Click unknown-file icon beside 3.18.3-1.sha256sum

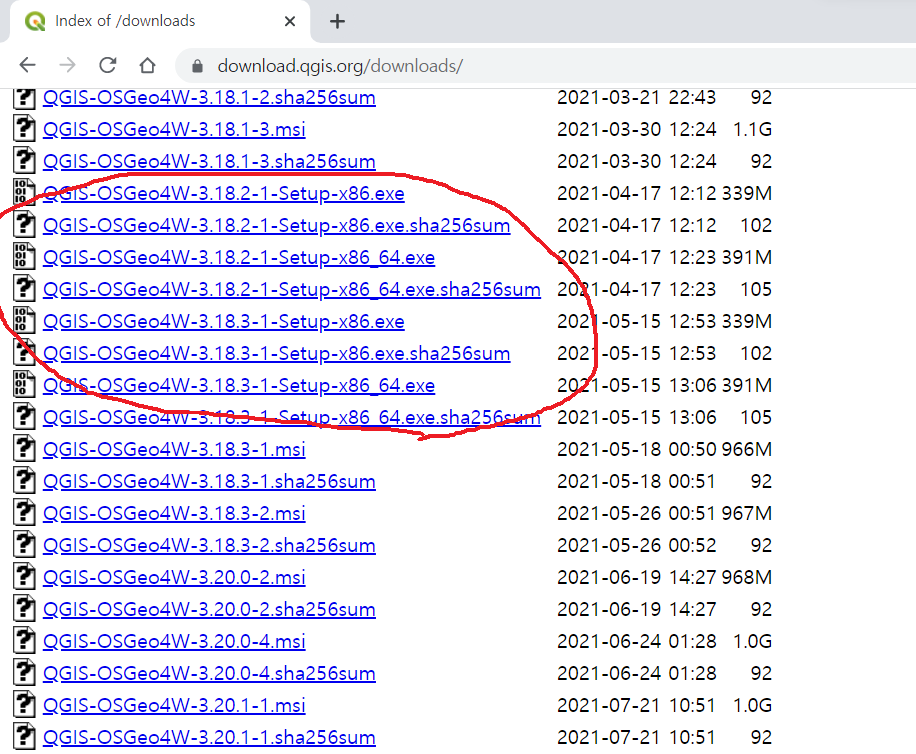point(24,480)
